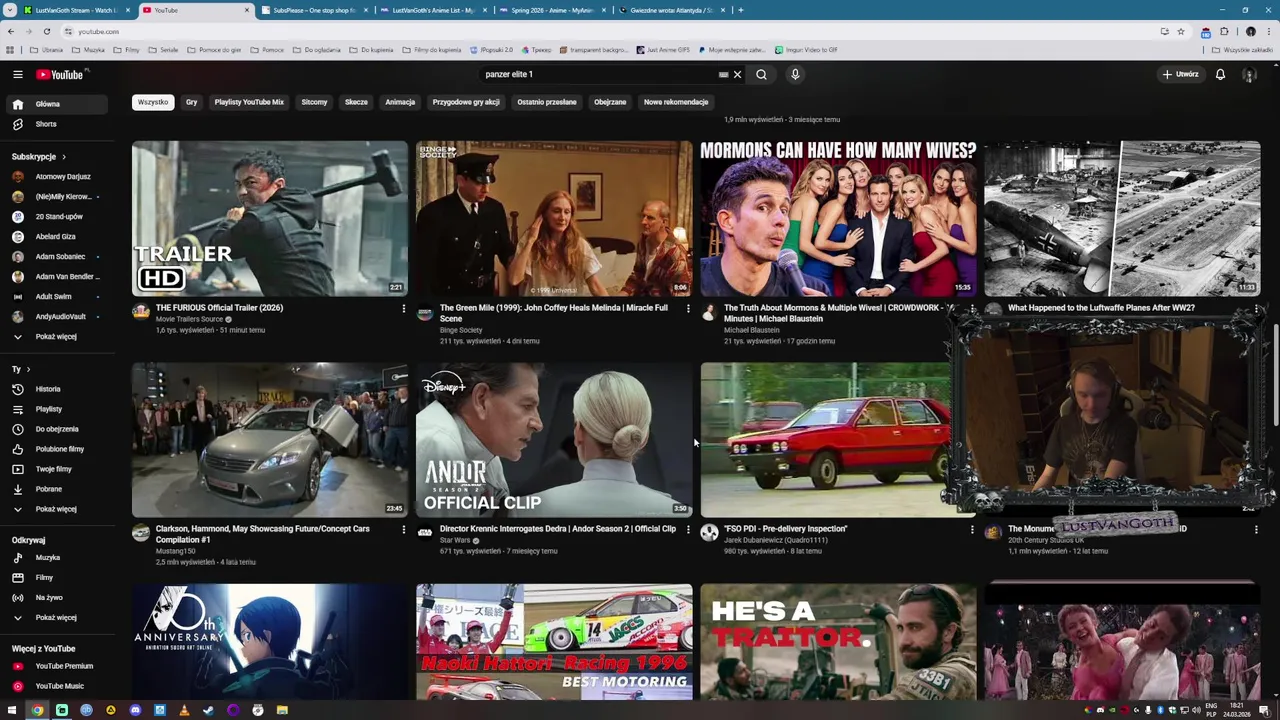Switch to the SubsPlease browser tab

pyautogui.click(x=313, y=10)
